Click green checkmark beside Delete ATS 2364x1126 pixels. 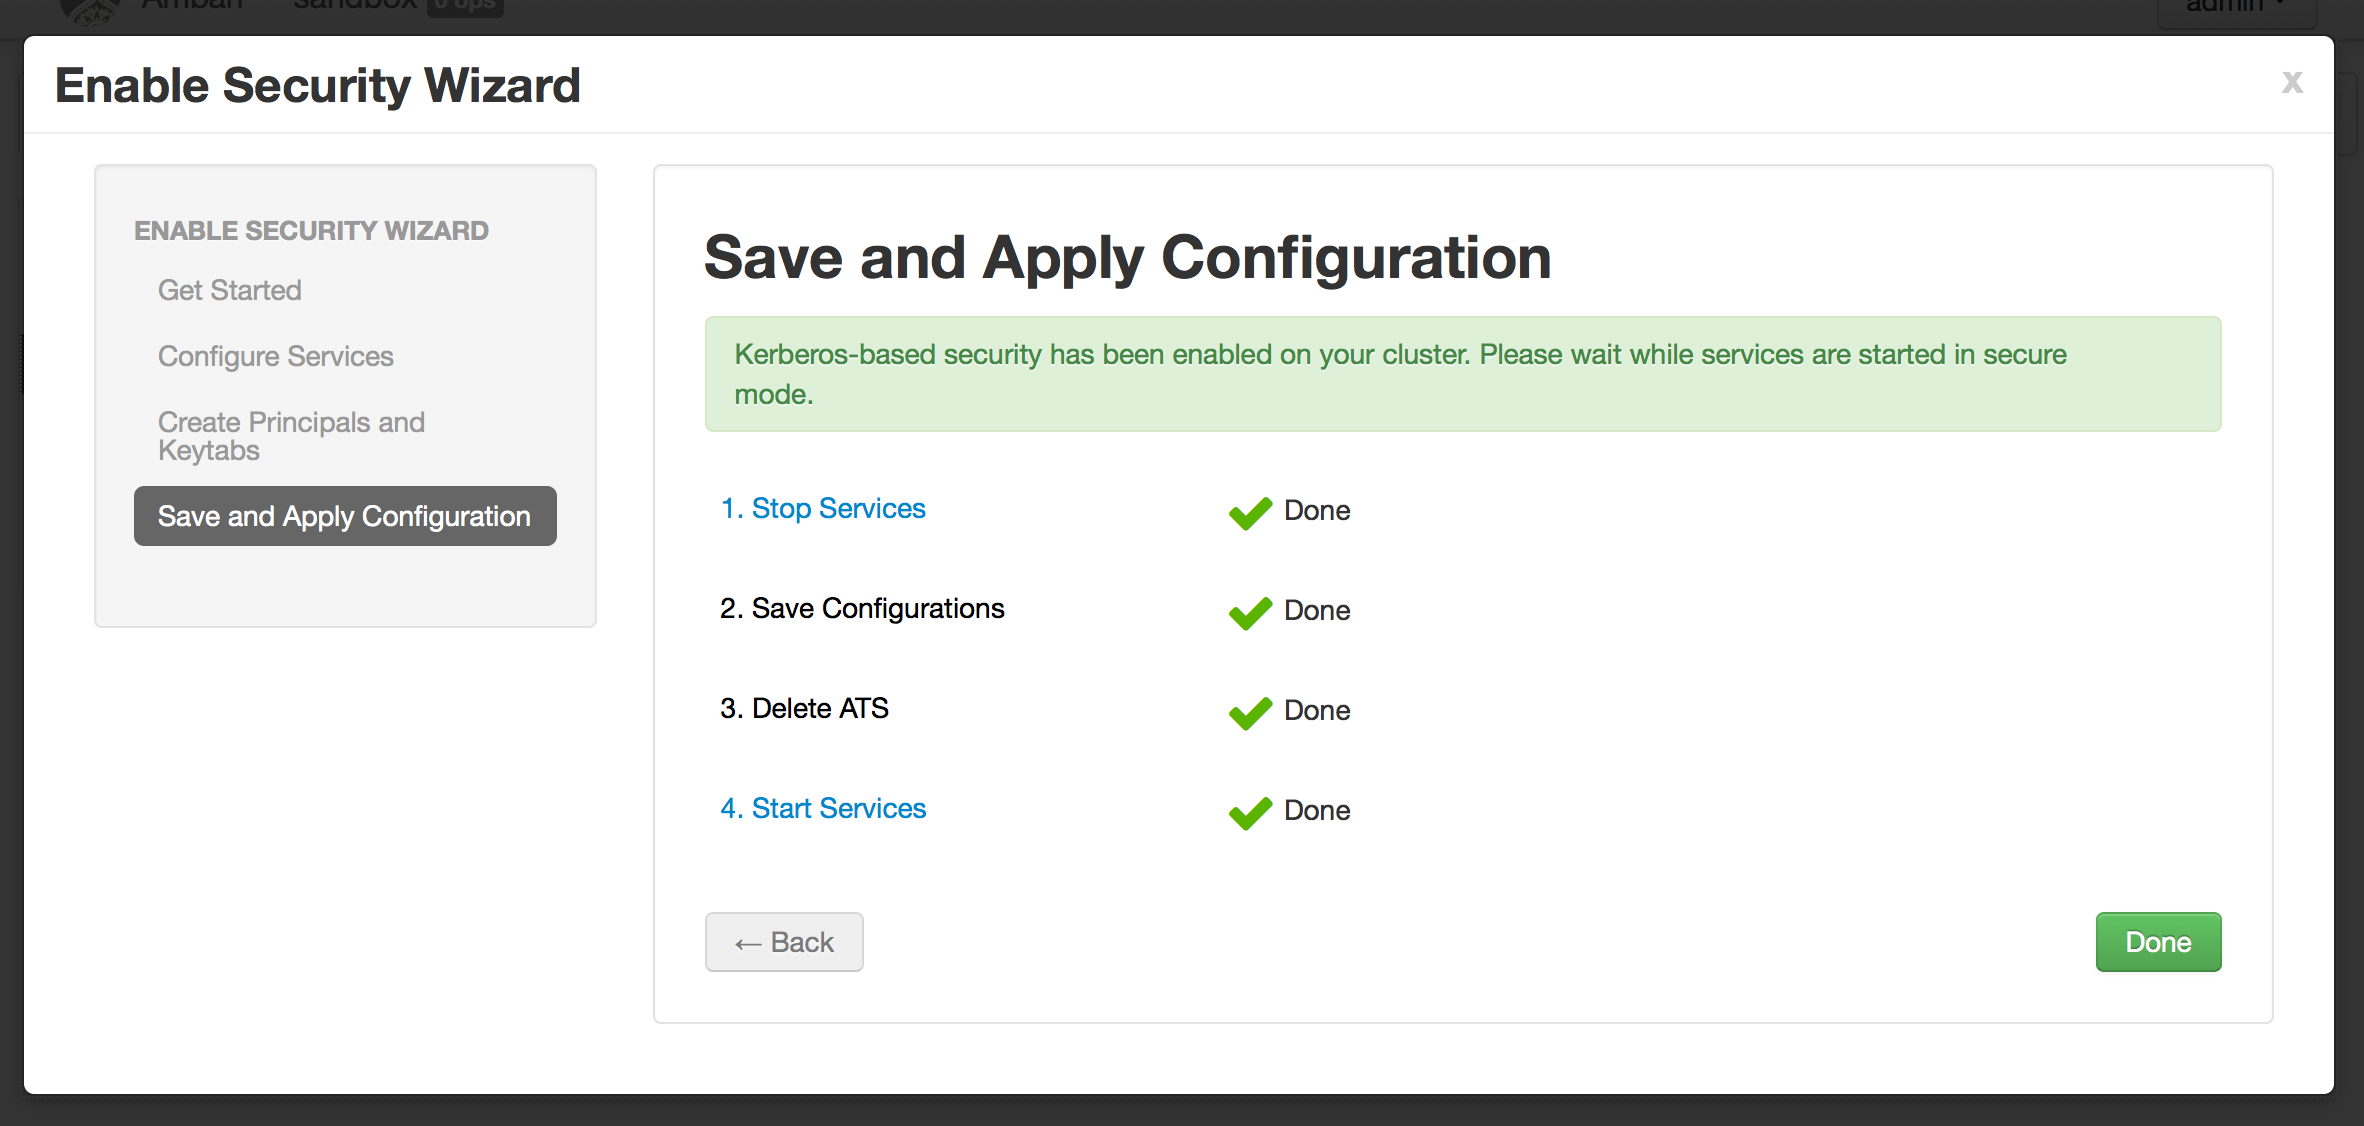1250,712
